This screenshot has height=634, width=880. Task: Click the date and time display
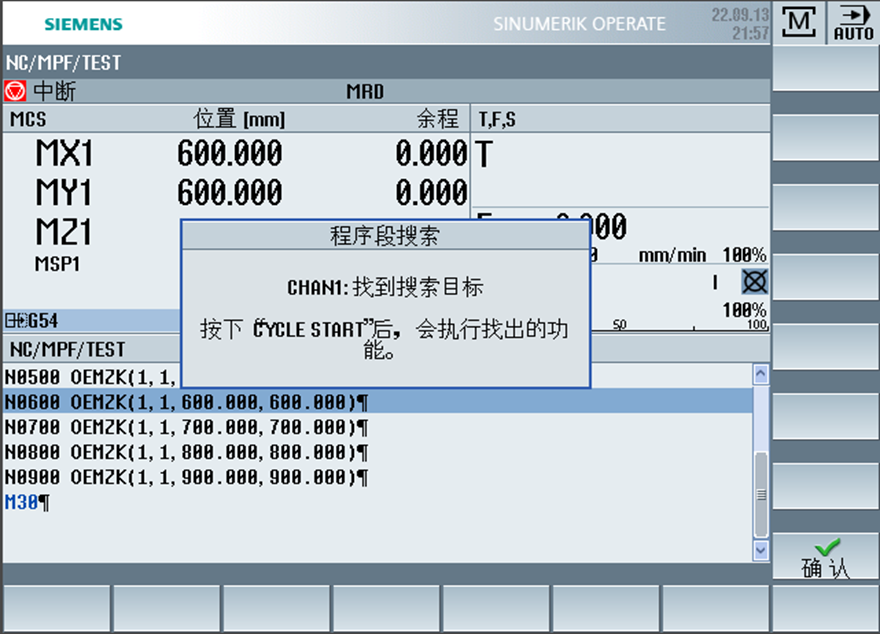click(x=740, y=24)
